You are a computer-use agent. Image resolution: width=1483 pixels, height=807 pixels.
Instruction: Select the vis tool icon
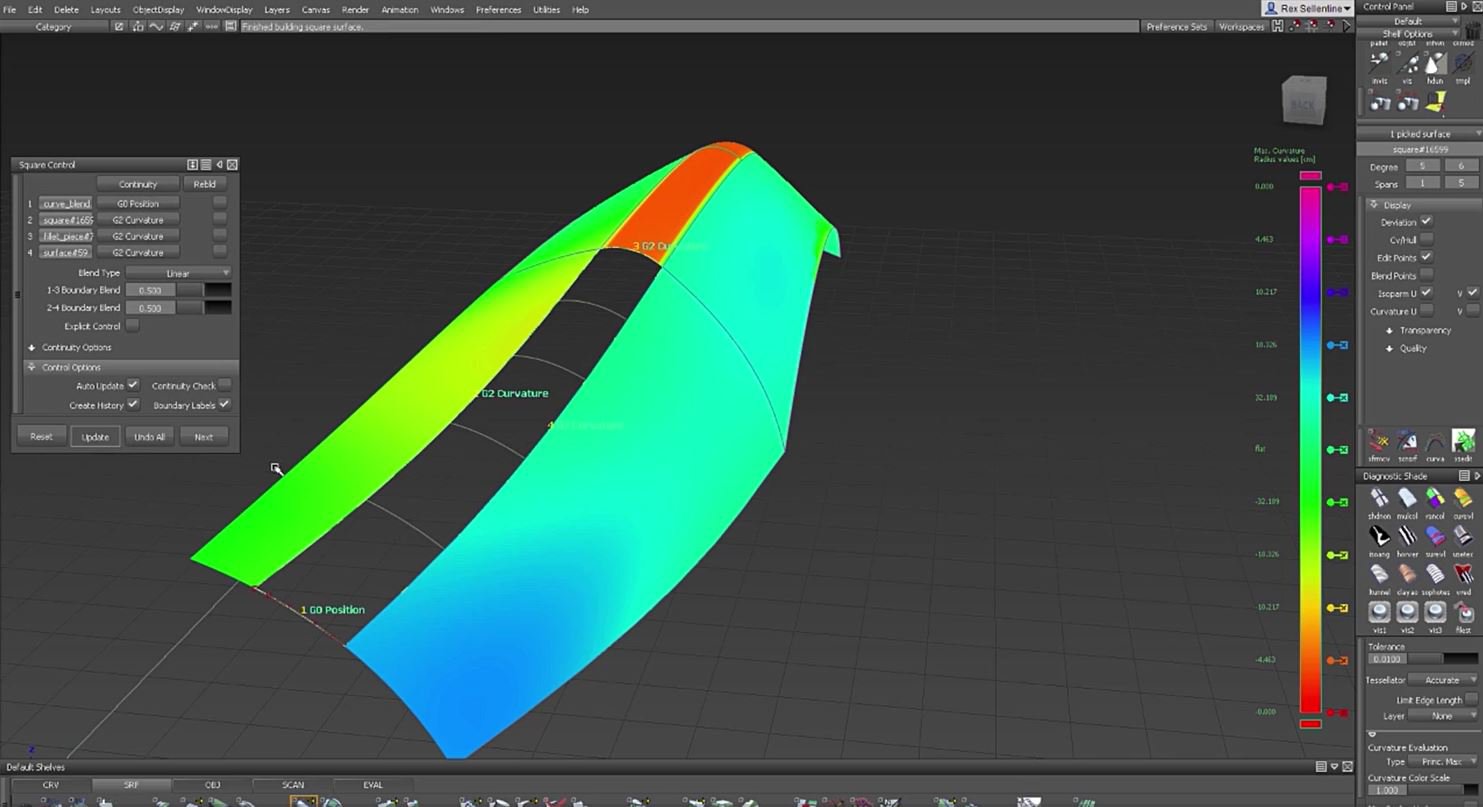(1408, 63)
